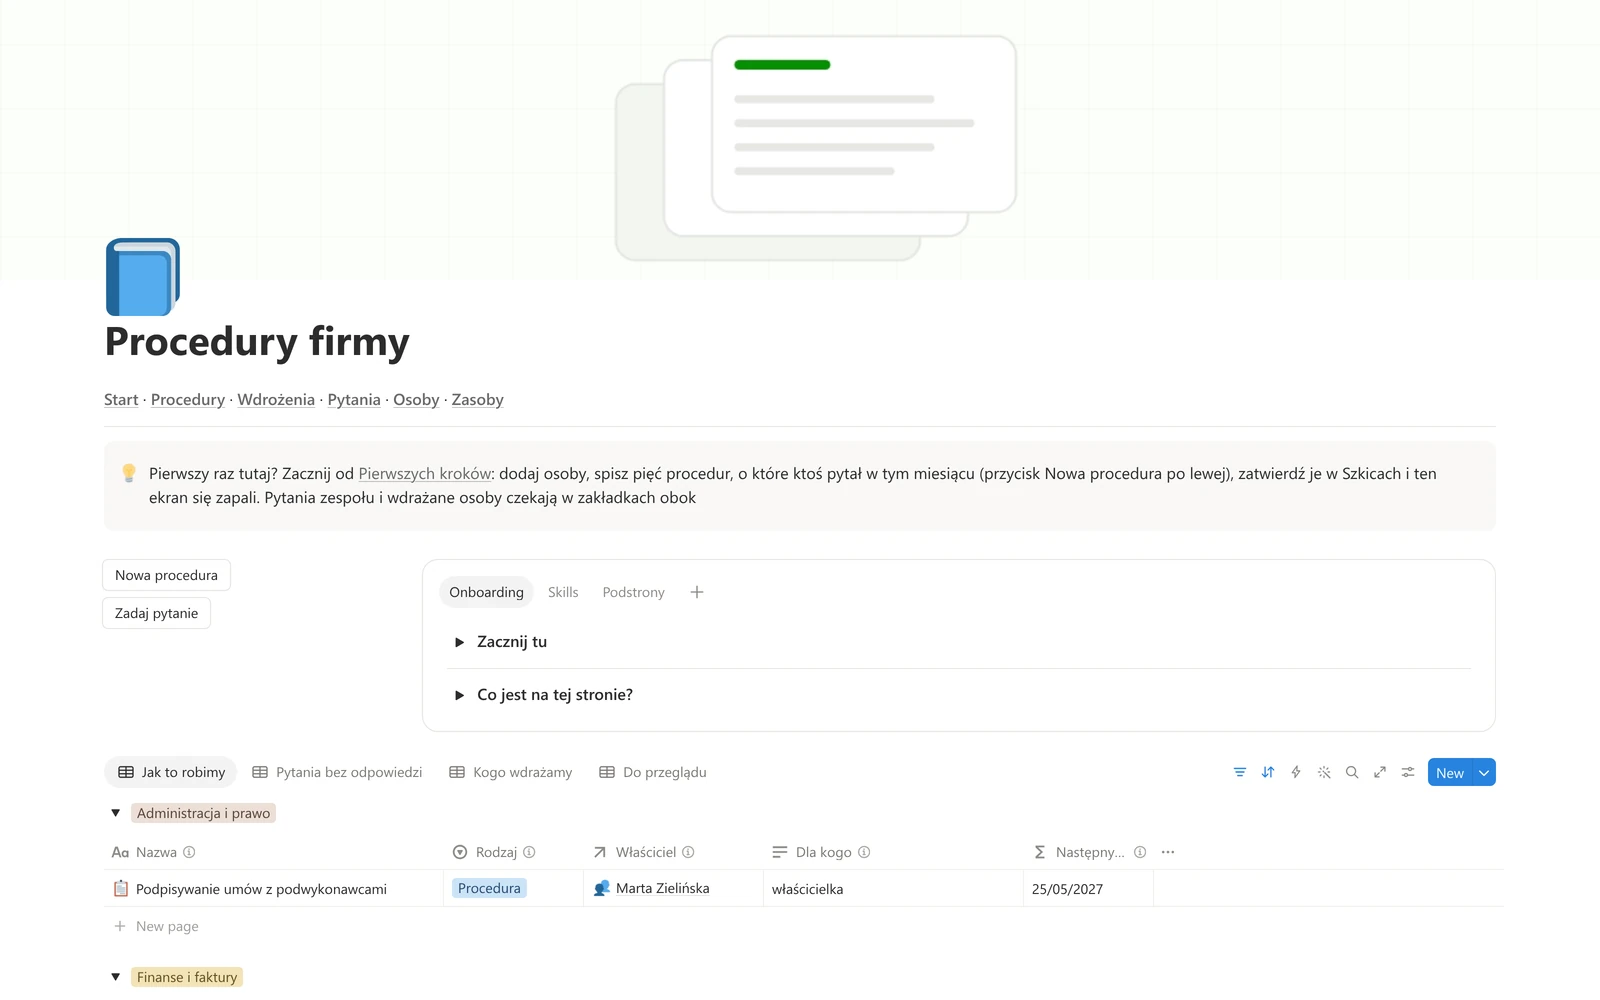Click the Finanse i faktury group label
The width and height of the screenshot is (1600, 1000).
[187, 977]
